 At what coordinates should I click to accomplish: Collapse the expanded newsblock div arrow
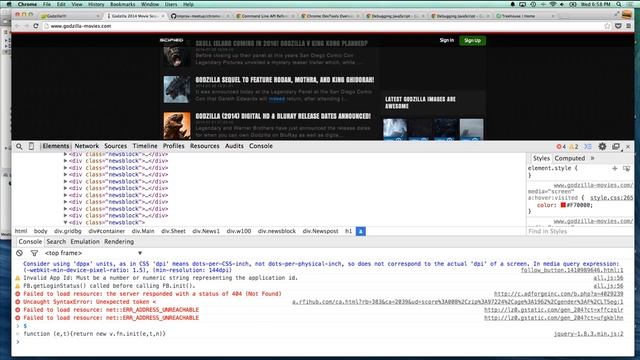click(65, 222)
